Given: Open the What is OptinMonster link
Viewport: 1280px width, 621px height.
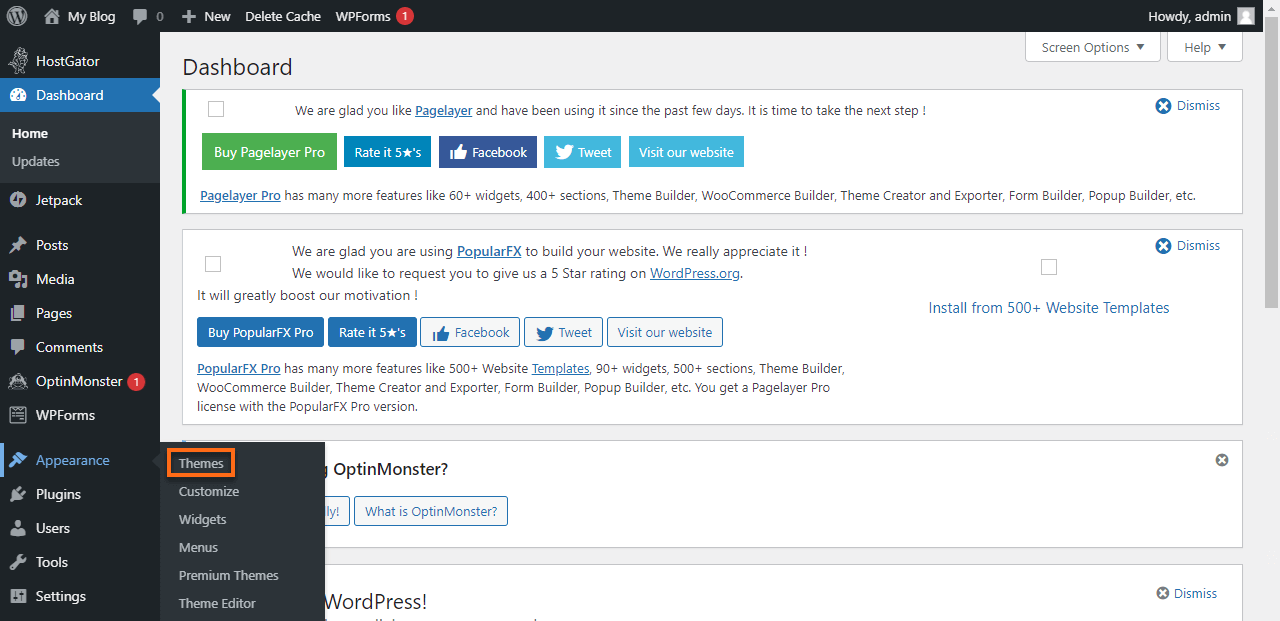Looking at the screenshot, I should click(430, 510).
